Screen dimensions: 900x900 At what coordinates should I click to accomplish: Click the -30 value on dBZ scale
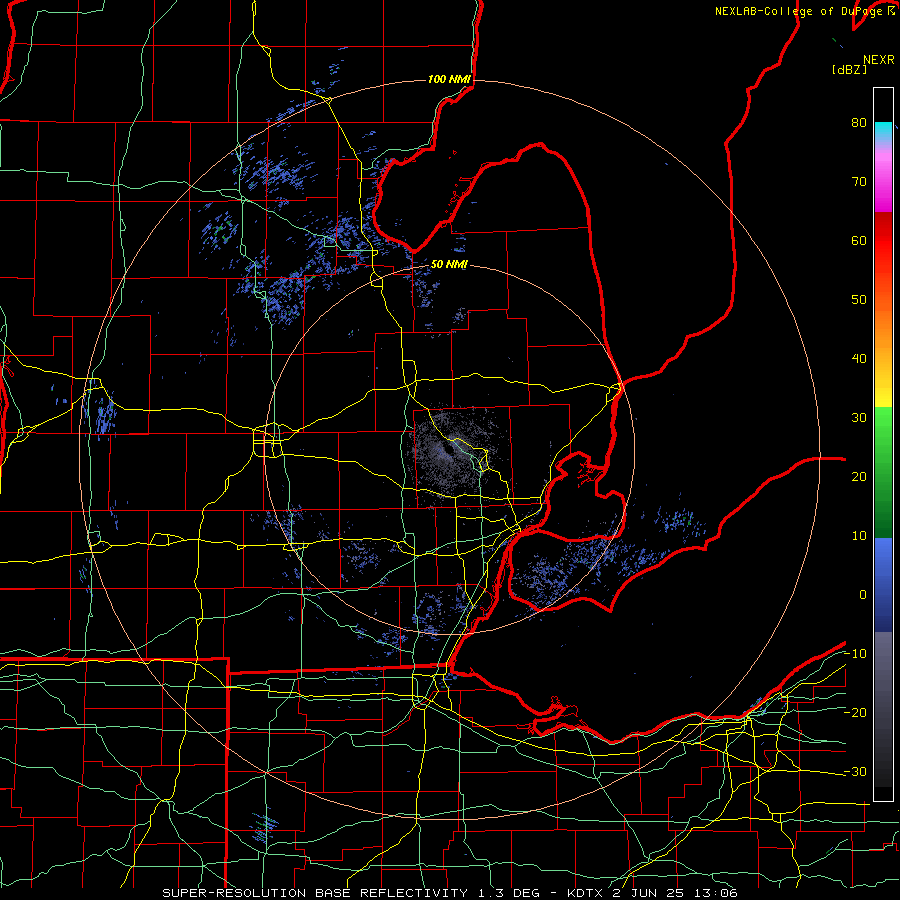(855, 772)
